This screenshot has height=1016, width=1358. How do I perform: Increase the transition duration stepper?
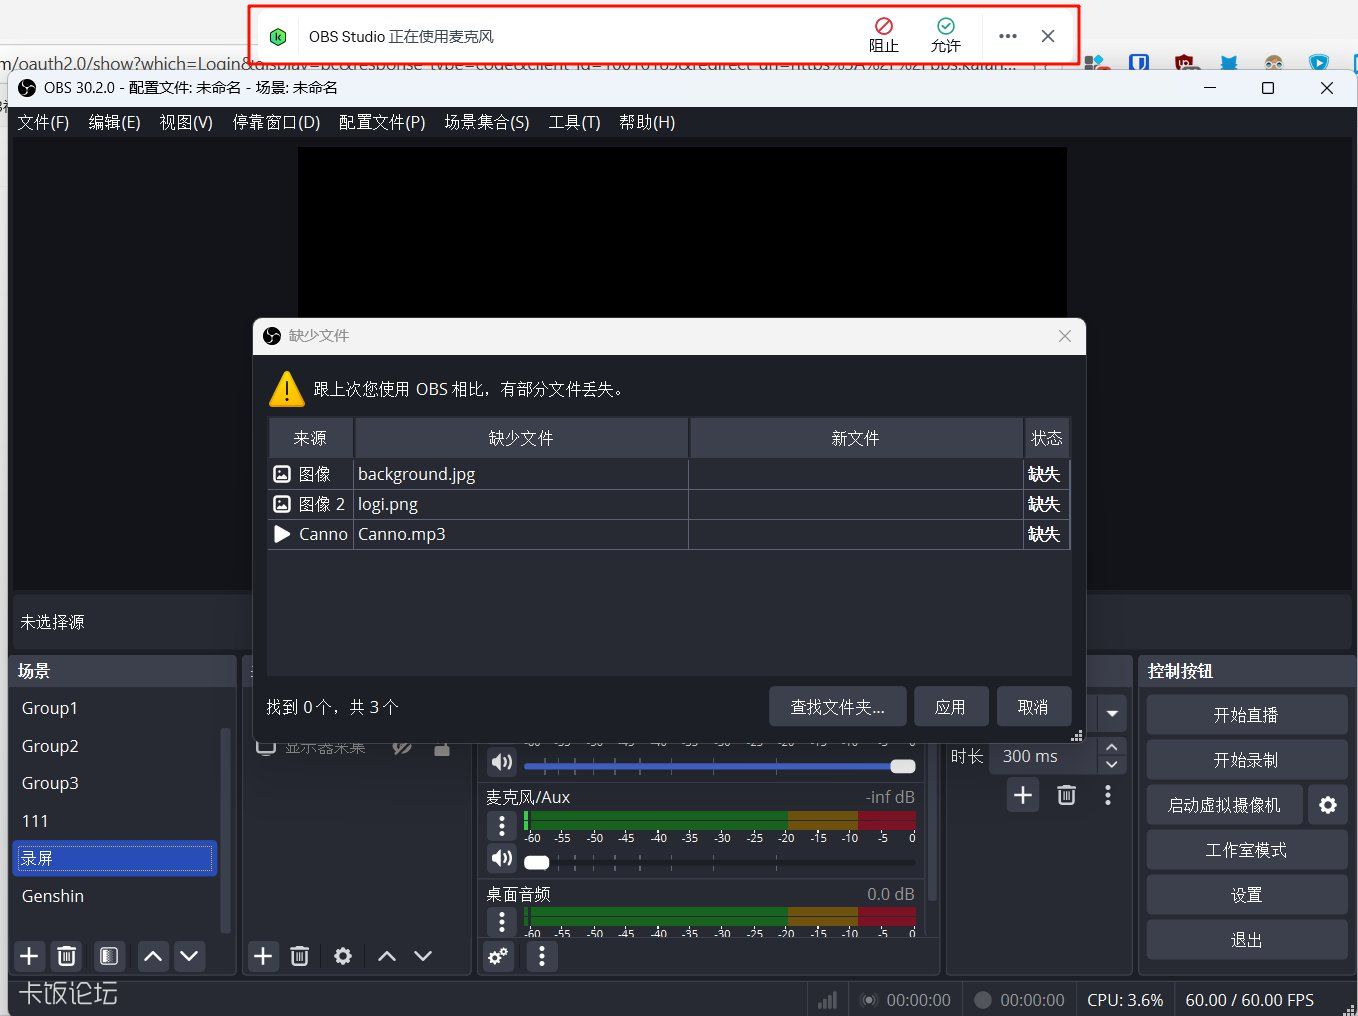(1111, 747)
